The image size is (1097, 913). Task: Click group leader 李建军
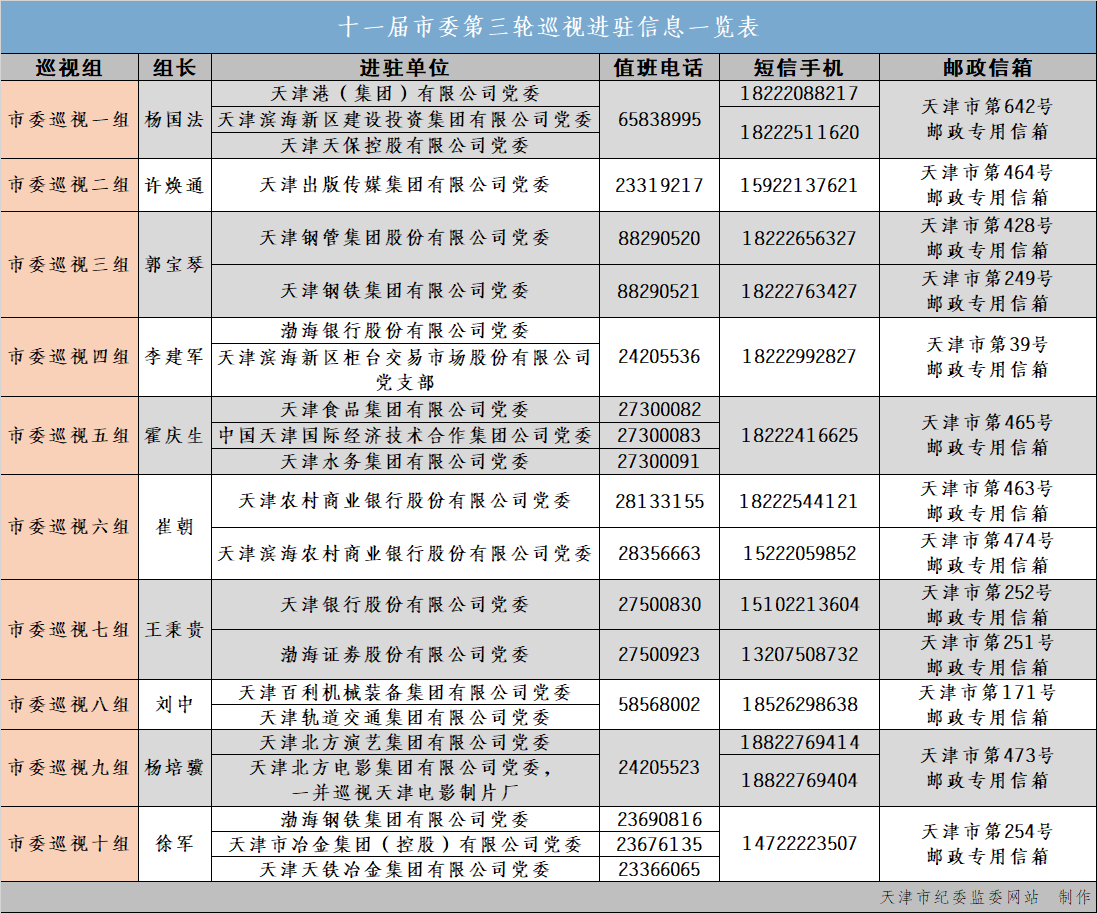[x=175, y=357]
